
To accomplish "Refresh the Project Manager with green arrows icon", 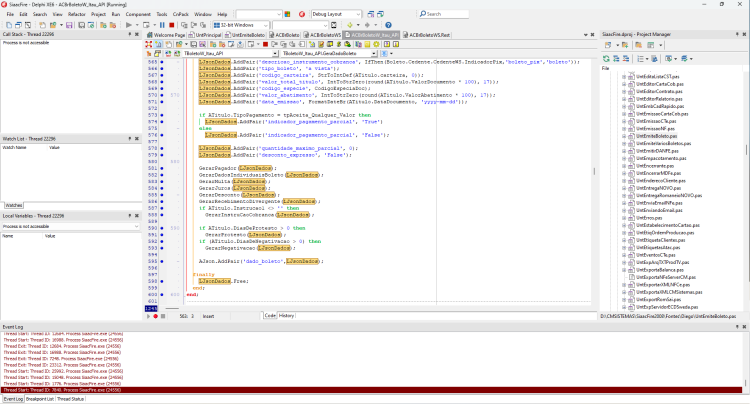I will [607, 58].
